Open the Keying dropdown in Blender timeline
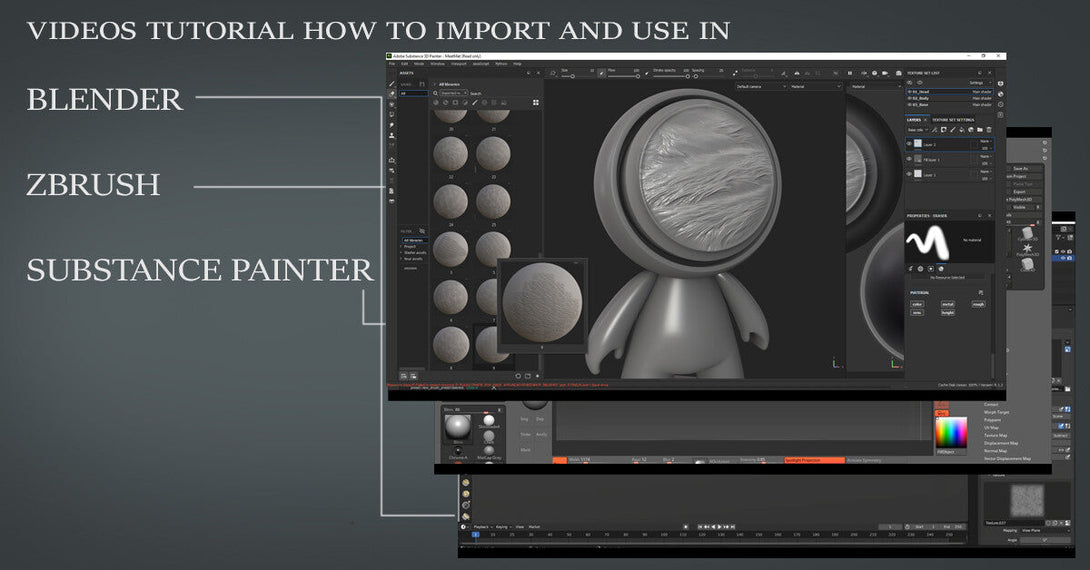 (503, 526)
